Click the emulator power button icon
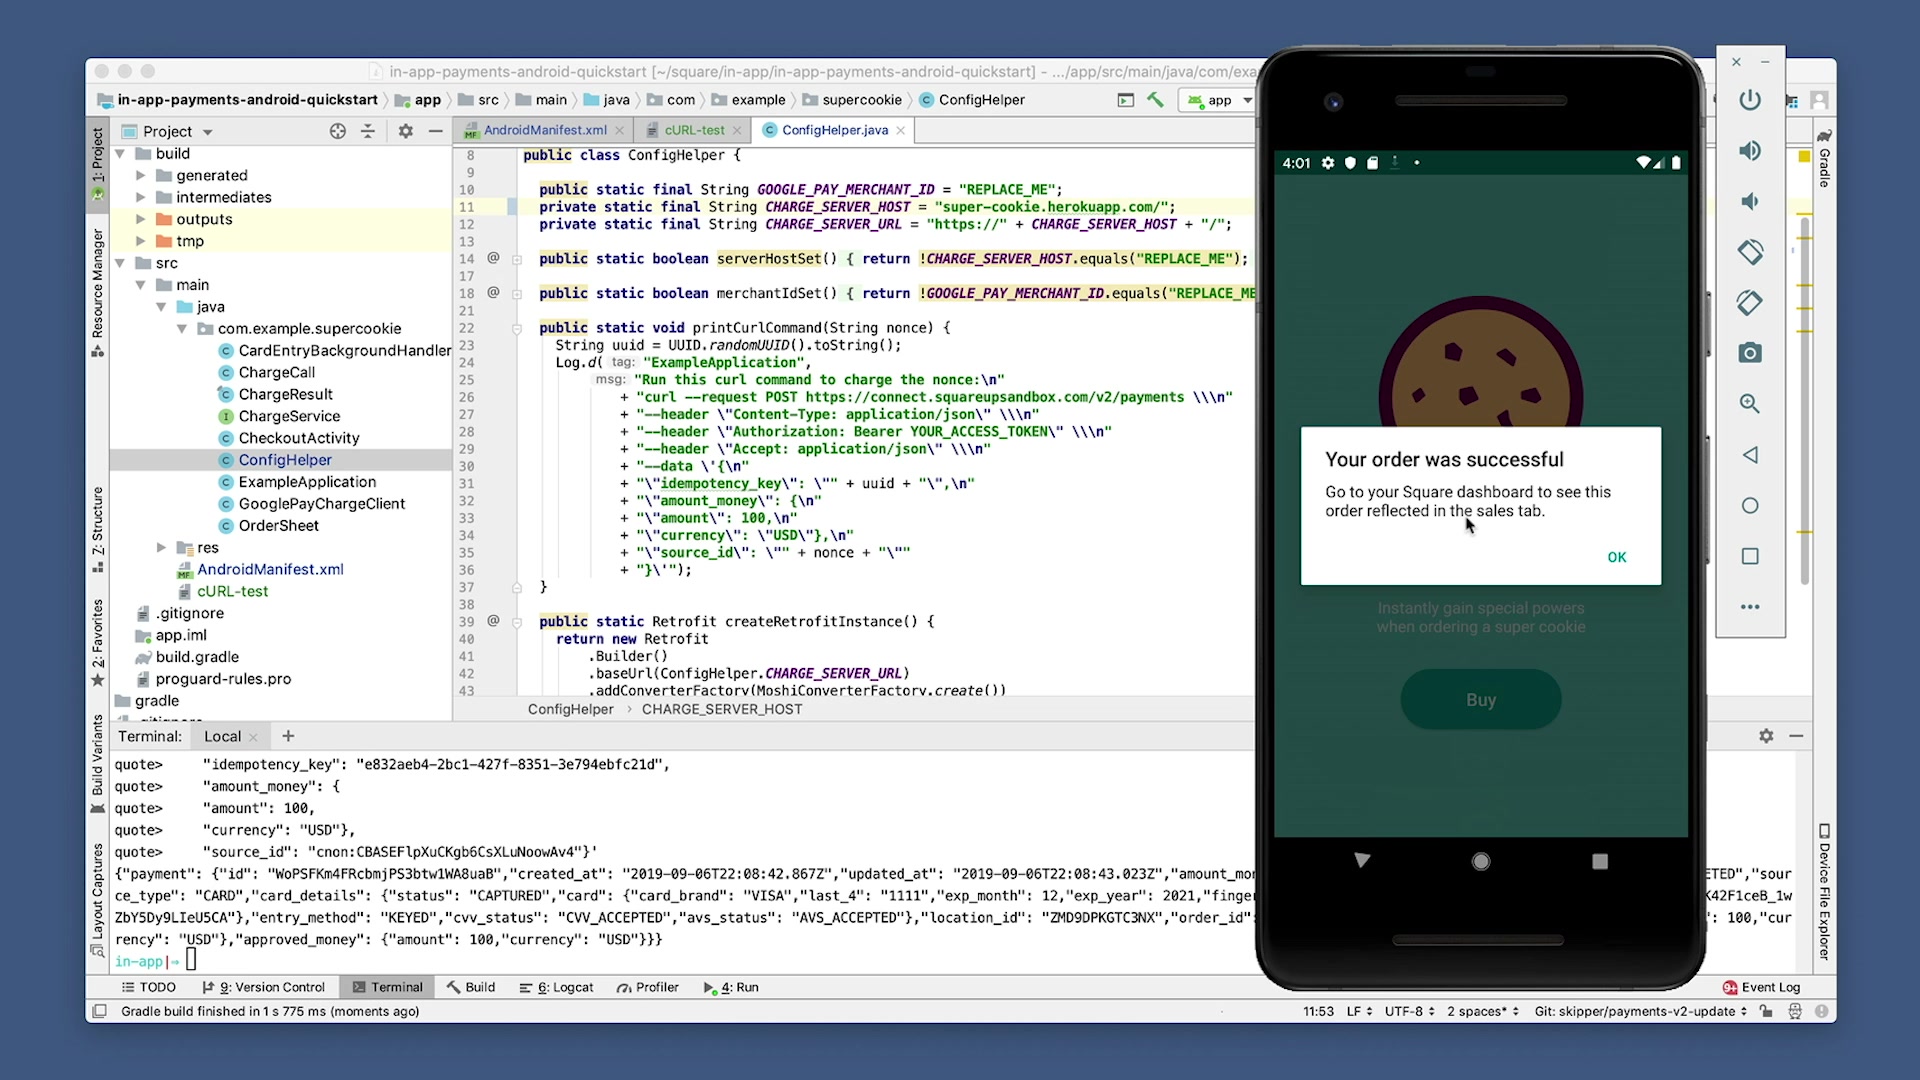 1749,100
